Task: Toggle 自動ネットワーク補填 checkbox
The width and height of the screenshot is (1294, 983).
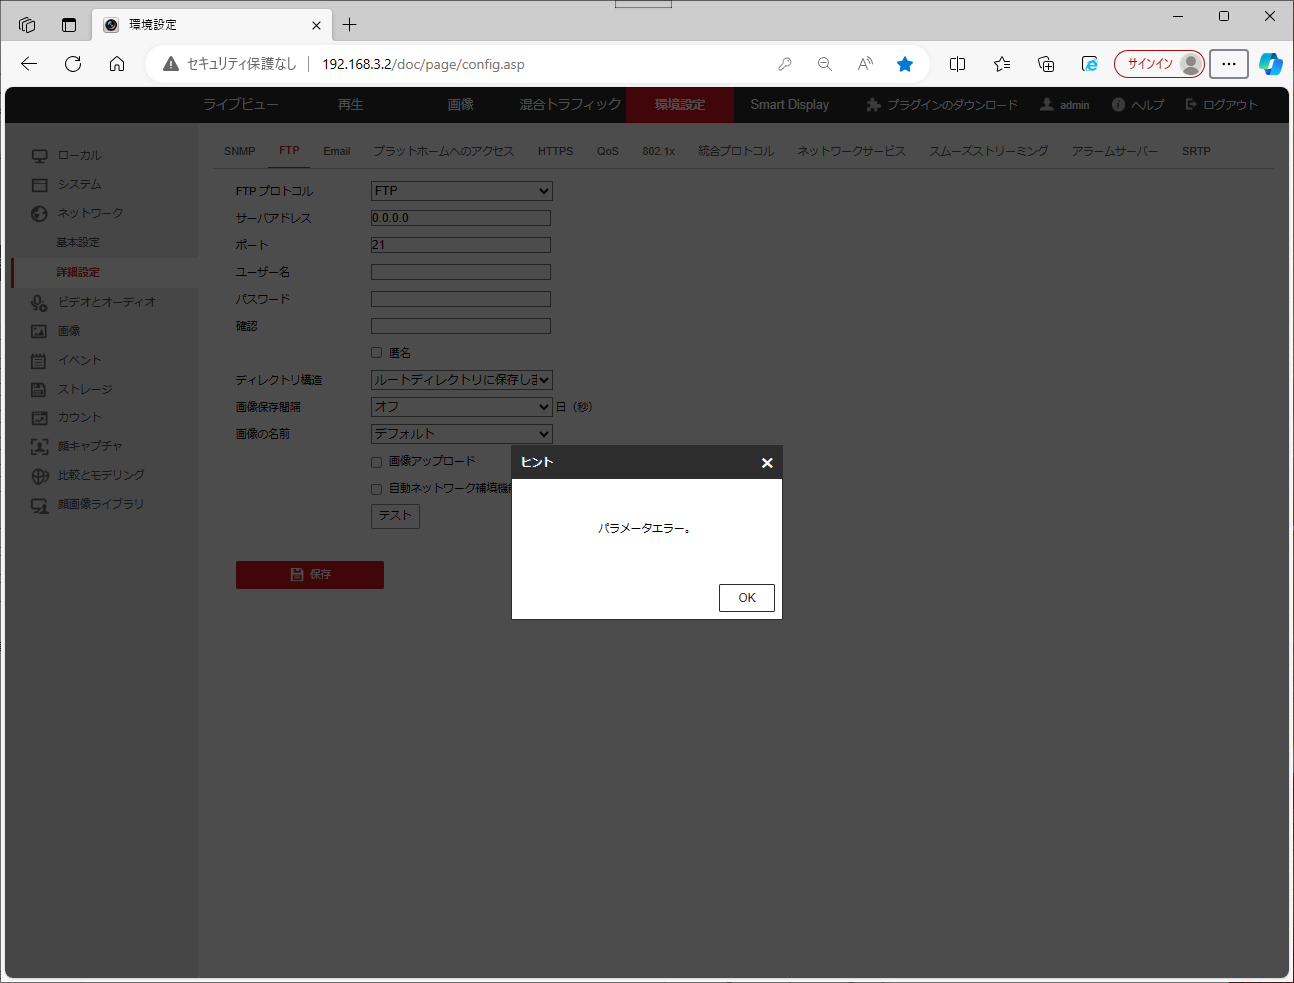Action: click(x=377, y=489)
